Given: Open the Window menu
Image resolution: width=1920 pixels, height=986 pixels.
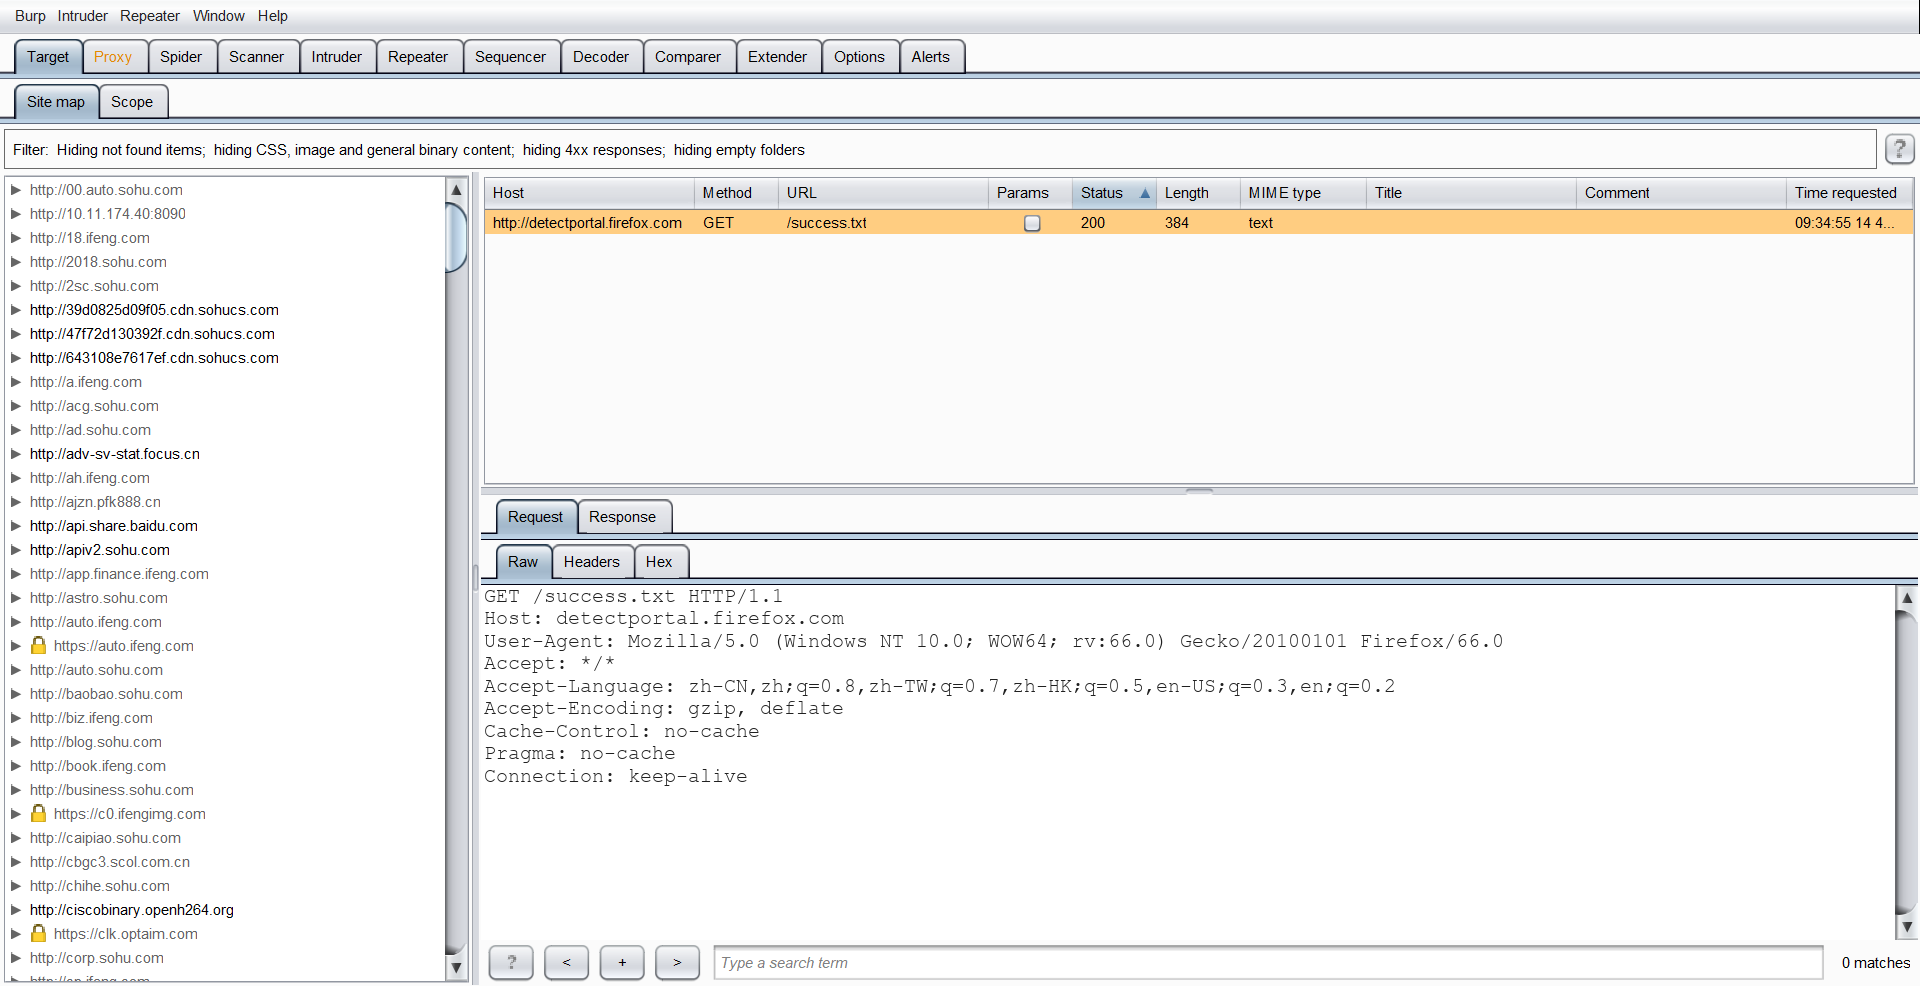Looking at the screenshot, I should point(219,16).
